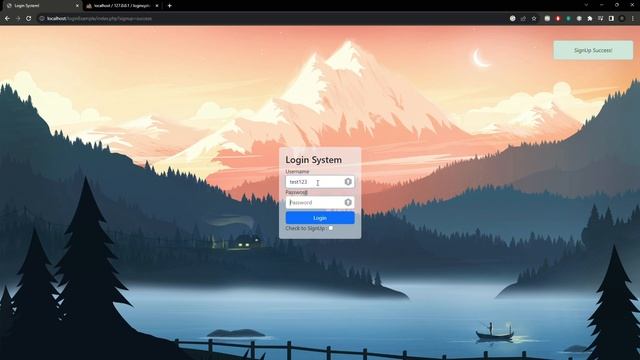Bookmark this page with star icon

coord(534,18)
